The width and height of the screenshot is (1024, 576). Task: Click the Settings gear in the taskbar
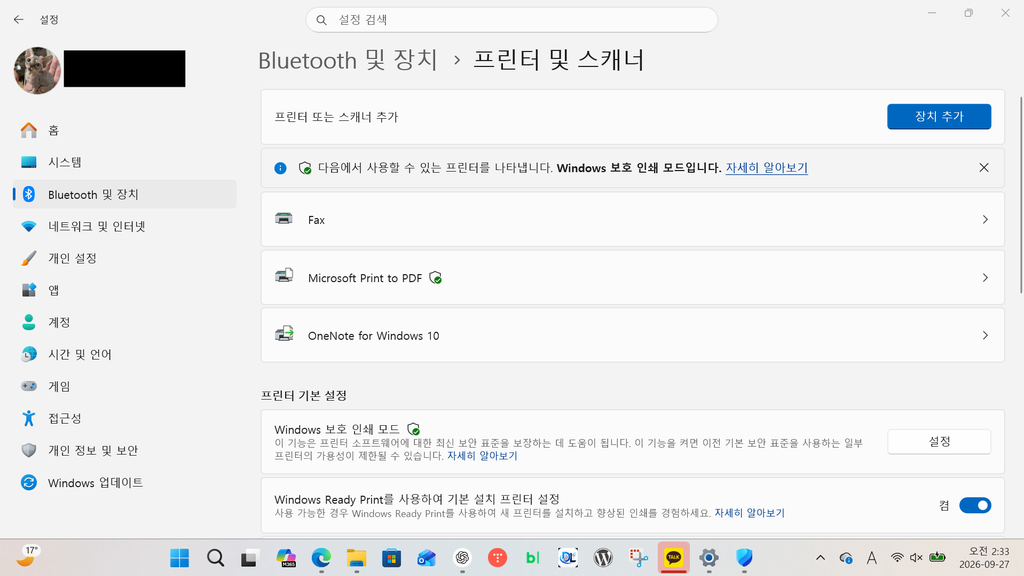[709, 558]
